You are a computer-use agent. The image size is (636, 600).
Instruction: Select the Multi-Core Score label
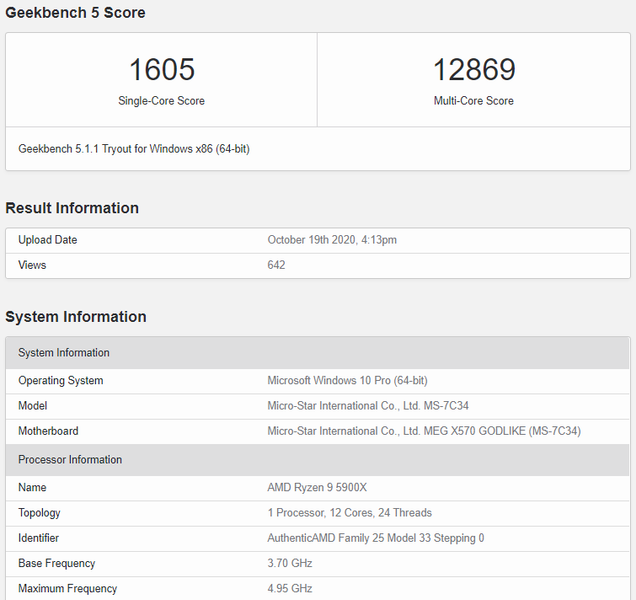click(474, 101)
